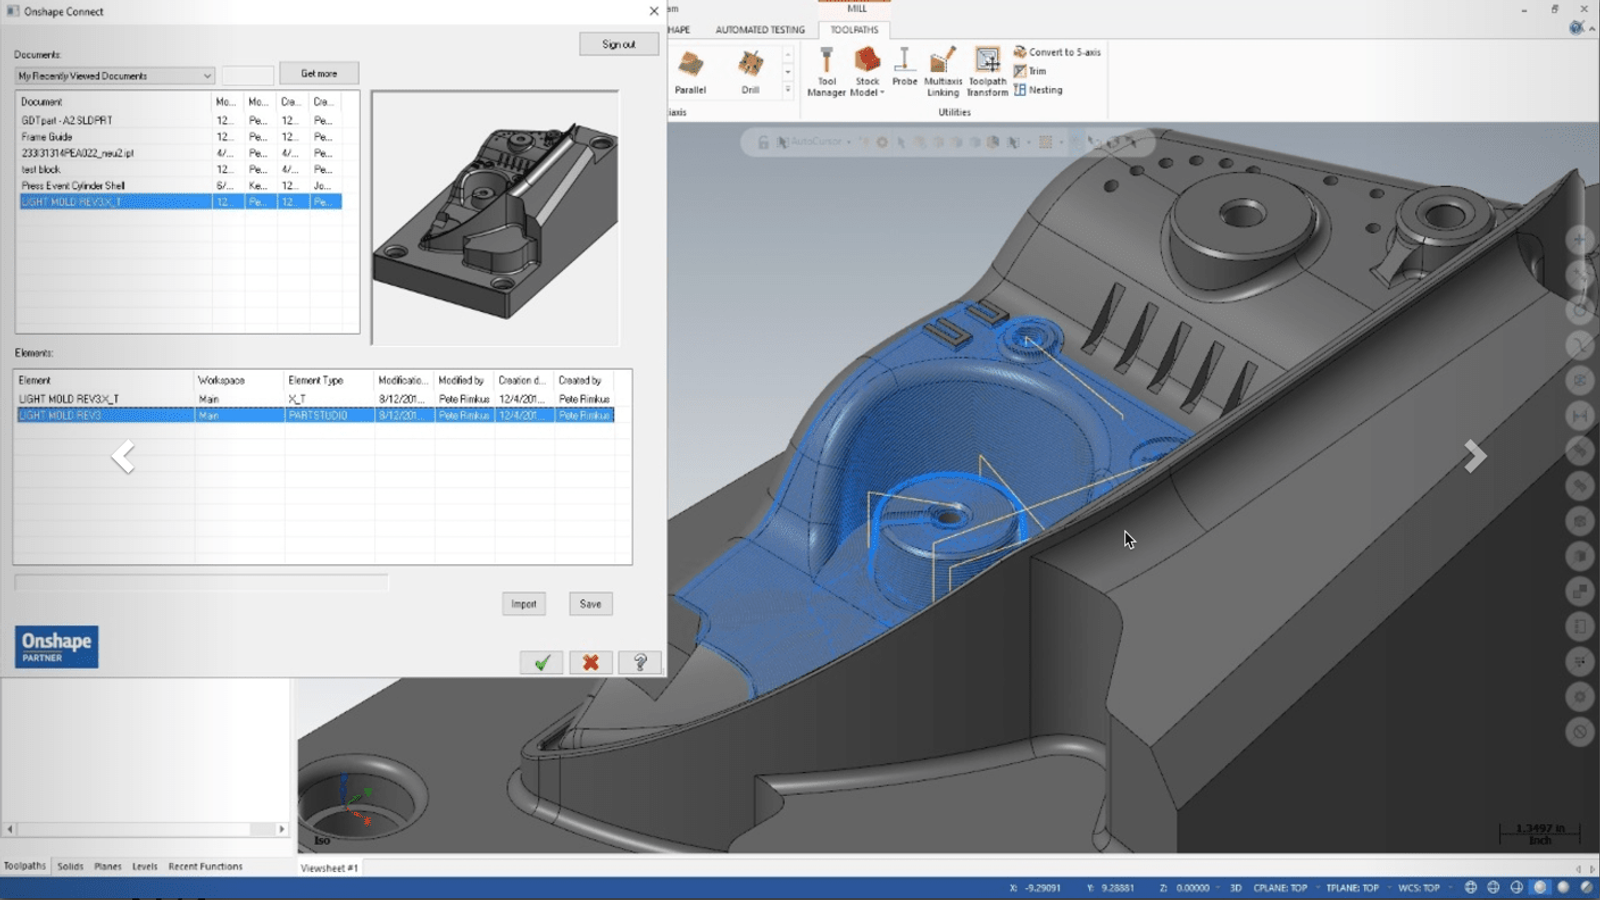The width and height of the screenshot is (1600, 900).
Task: Switch to the Solids tab
Action: (x=70, y=867)
